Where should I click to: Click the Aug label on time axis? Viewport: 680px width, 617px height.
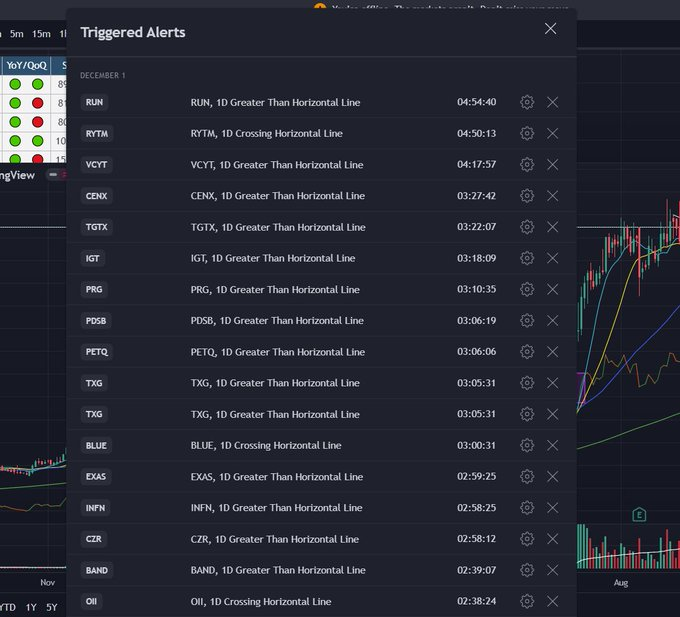click(x=621, y=583)
